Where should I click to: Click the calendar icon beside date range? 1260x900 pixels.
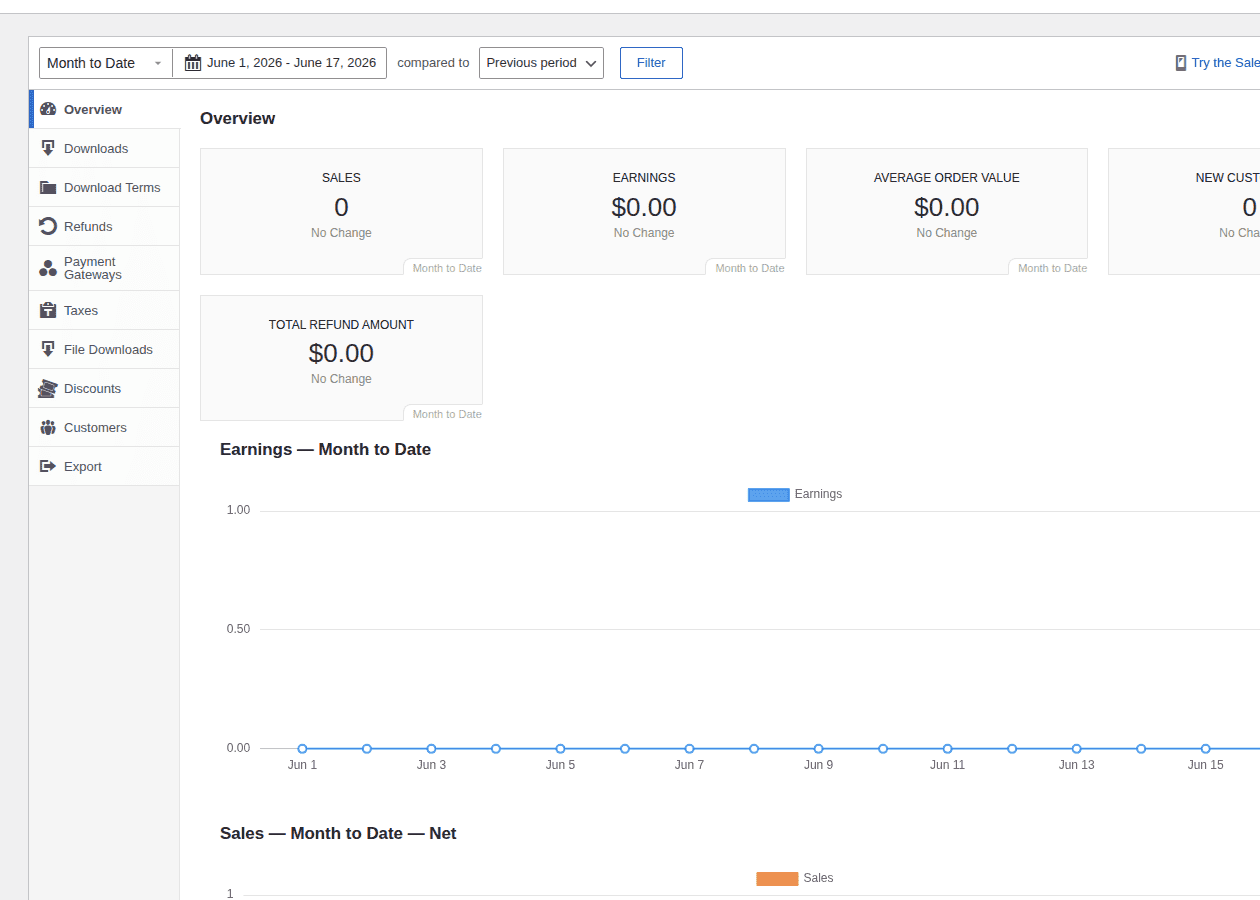[193, 63]
